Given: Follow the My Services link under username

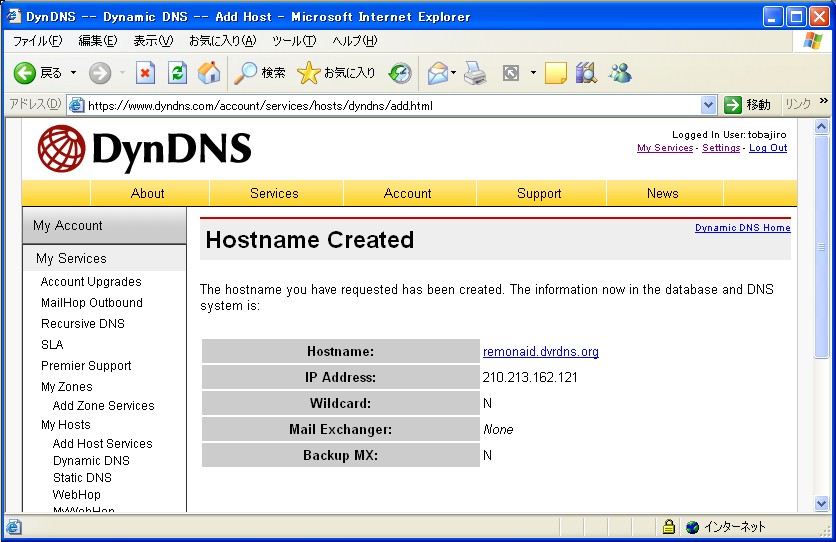Looking at the screenshot, I should pyautogui.click(x=665, y=148).
